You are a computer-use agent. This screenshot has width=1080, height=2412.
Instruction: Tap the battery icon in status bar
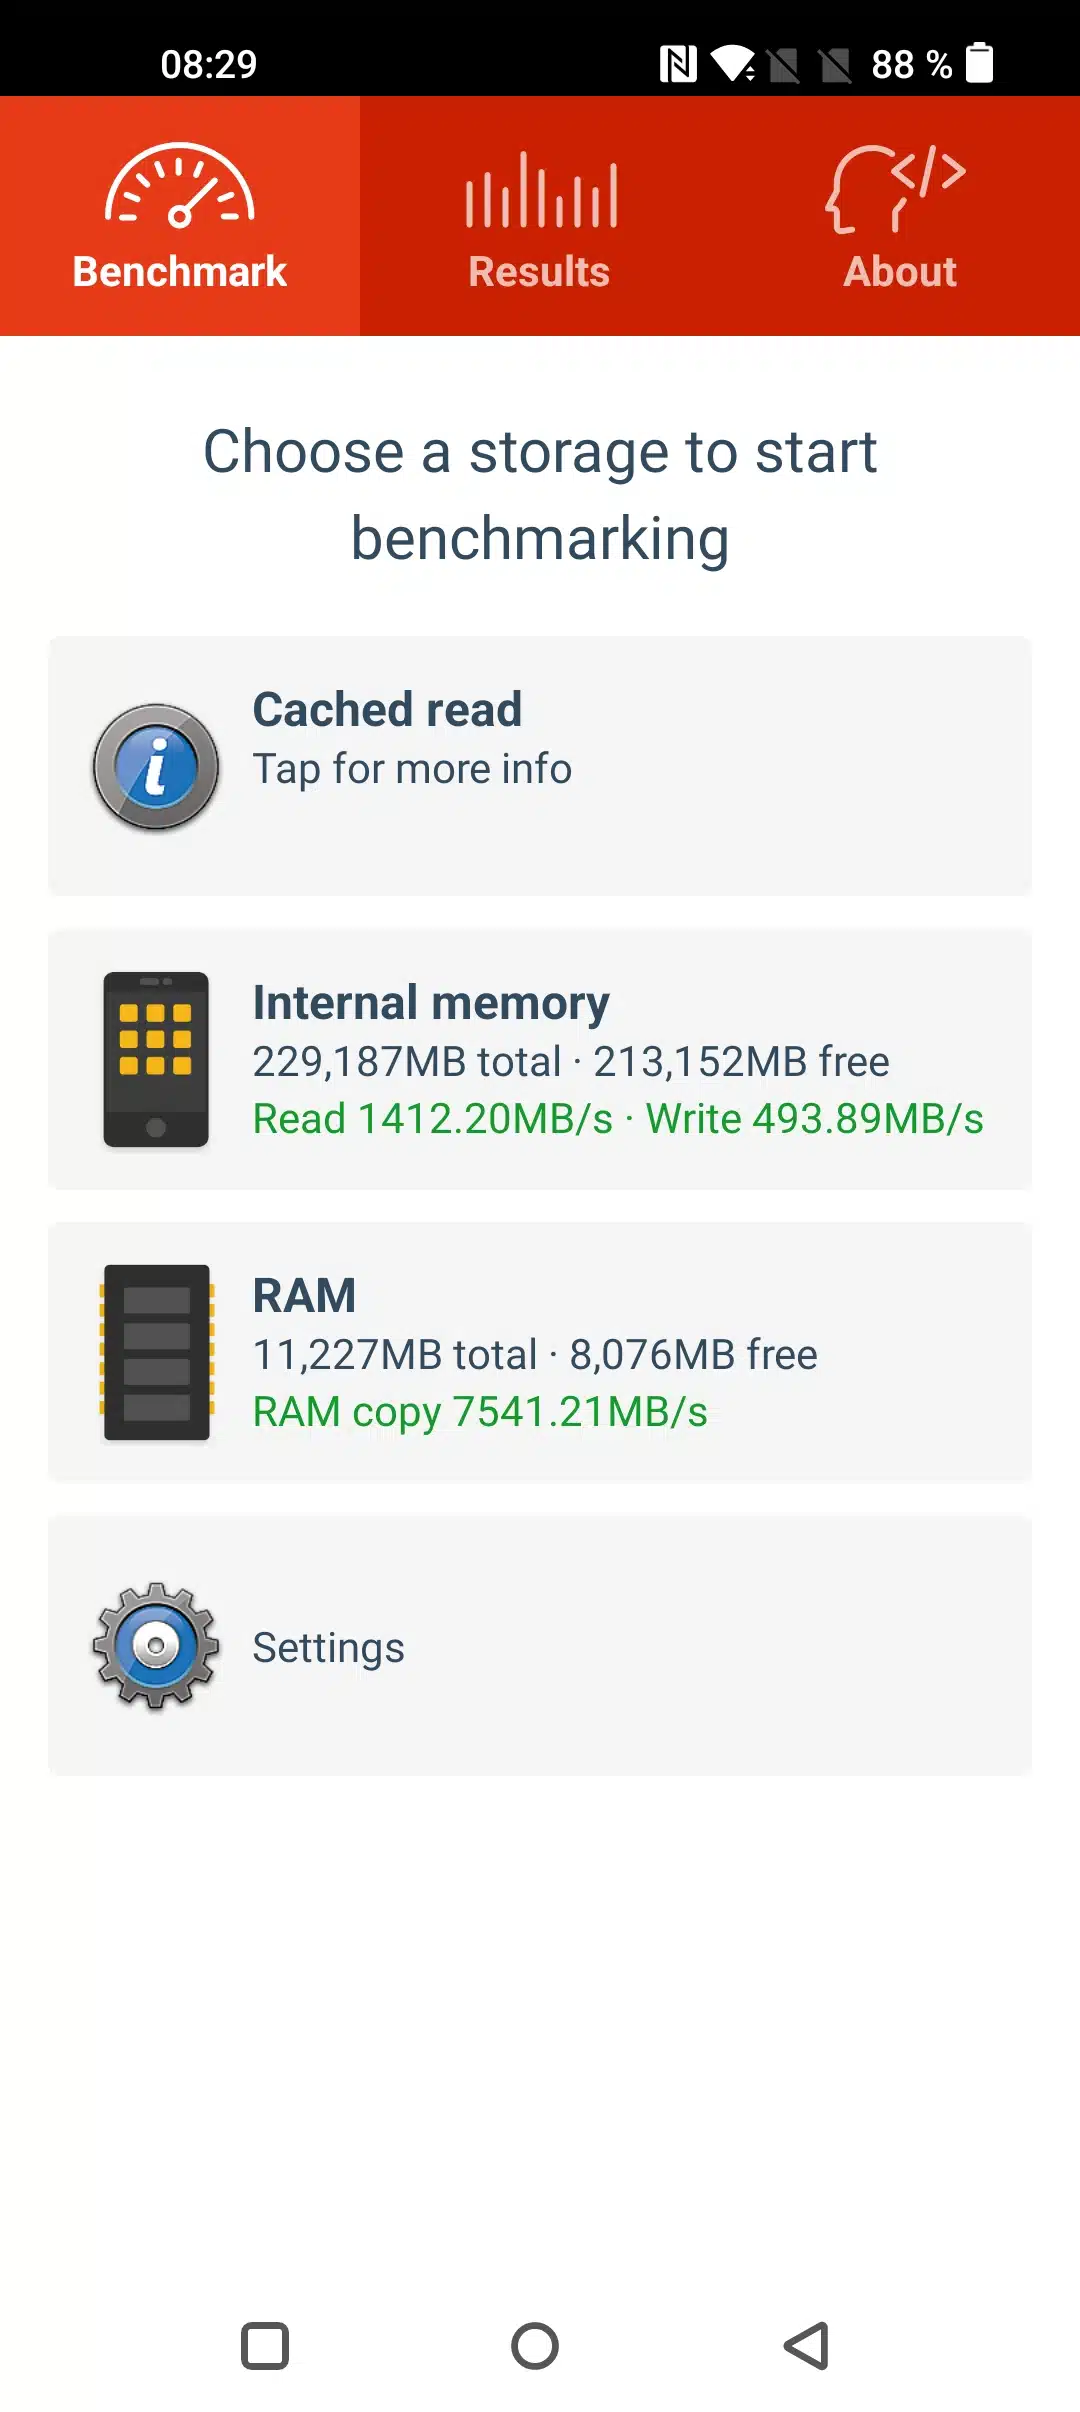(980, 63)
